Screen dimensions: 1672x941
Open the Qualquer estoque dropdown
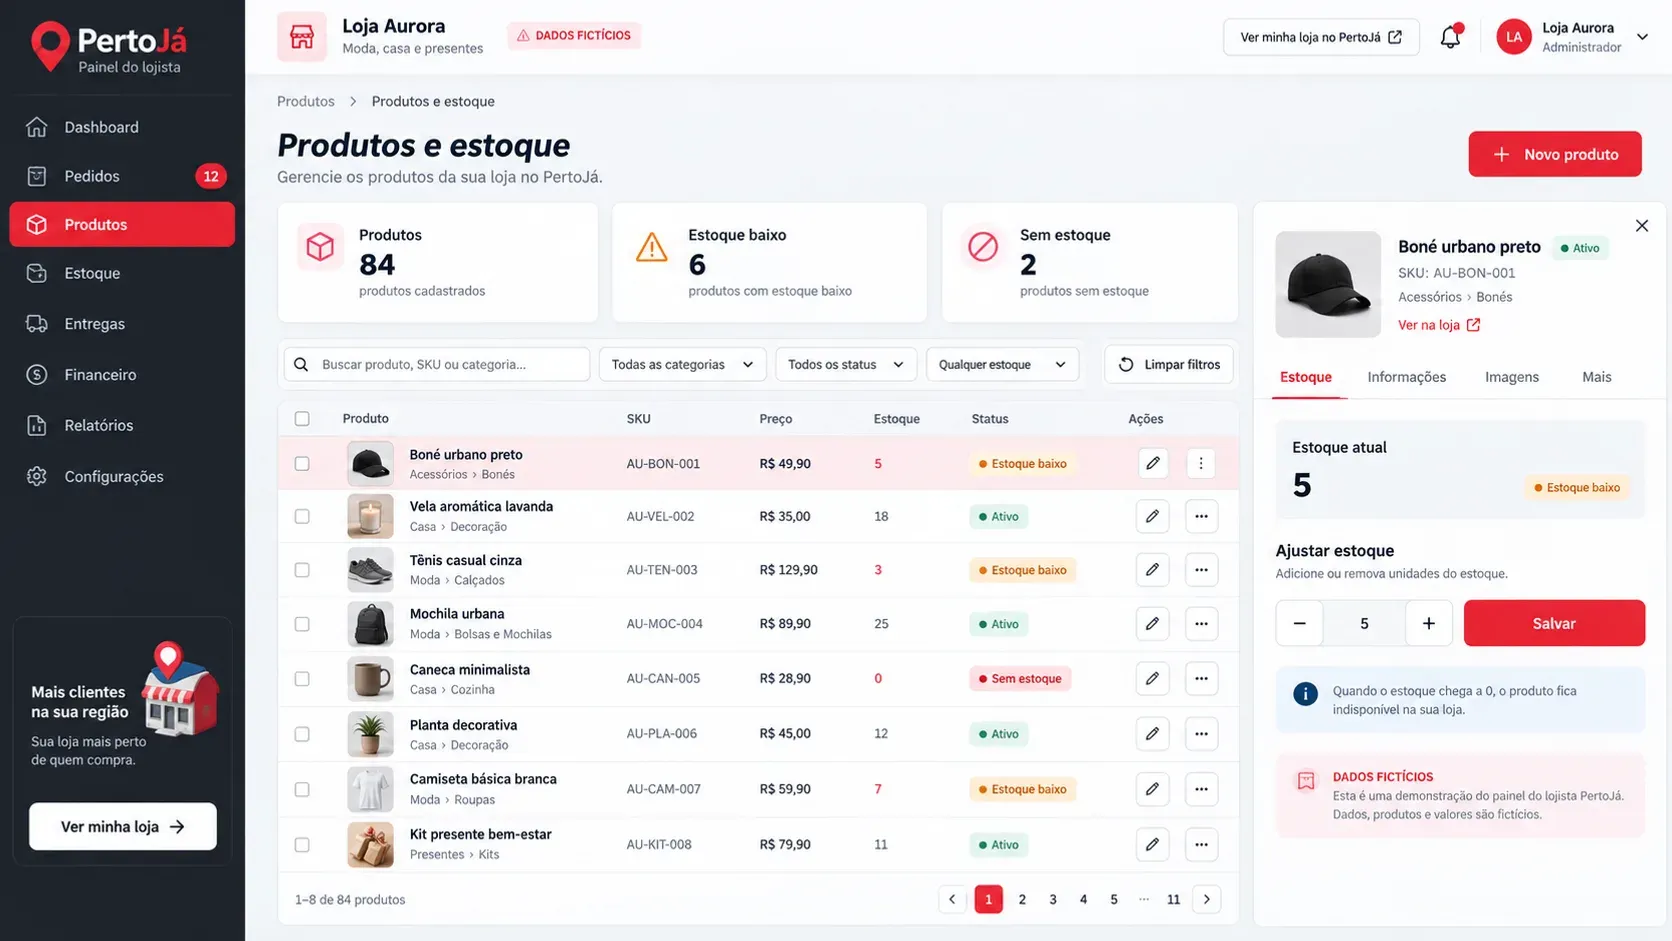pos(1002,364)
